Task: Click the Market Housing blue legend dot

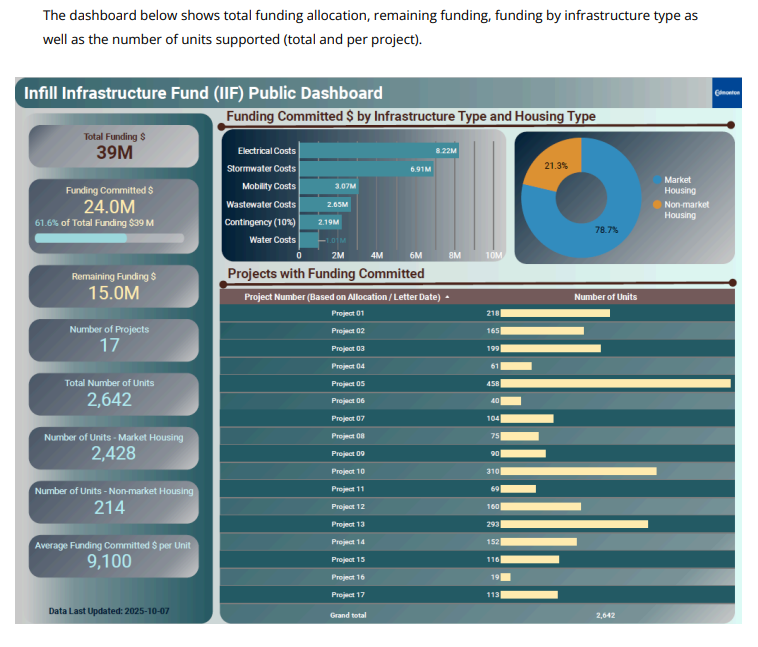Action: tap(658, 180)
